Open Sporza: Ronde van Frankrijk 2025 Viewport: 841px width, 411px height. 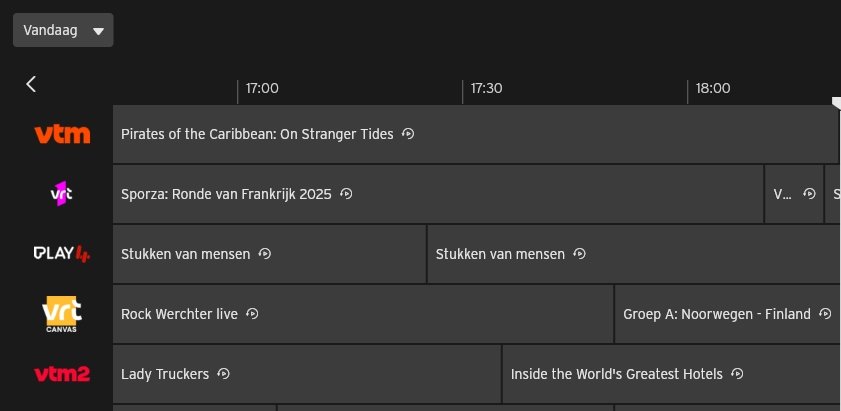tap(225, 194)
